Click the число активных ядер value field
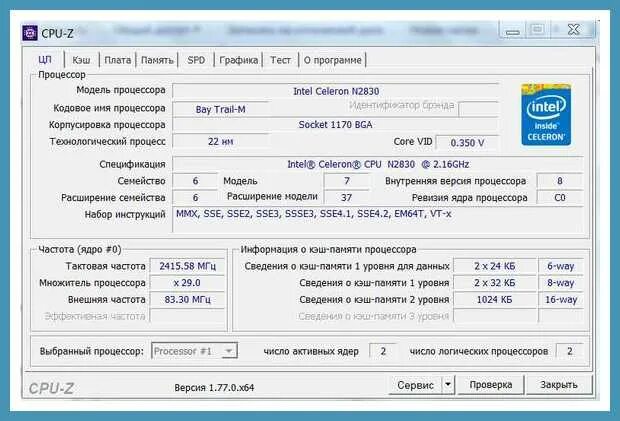Screen dimensions: 620x421 click(x=383, y=351)
